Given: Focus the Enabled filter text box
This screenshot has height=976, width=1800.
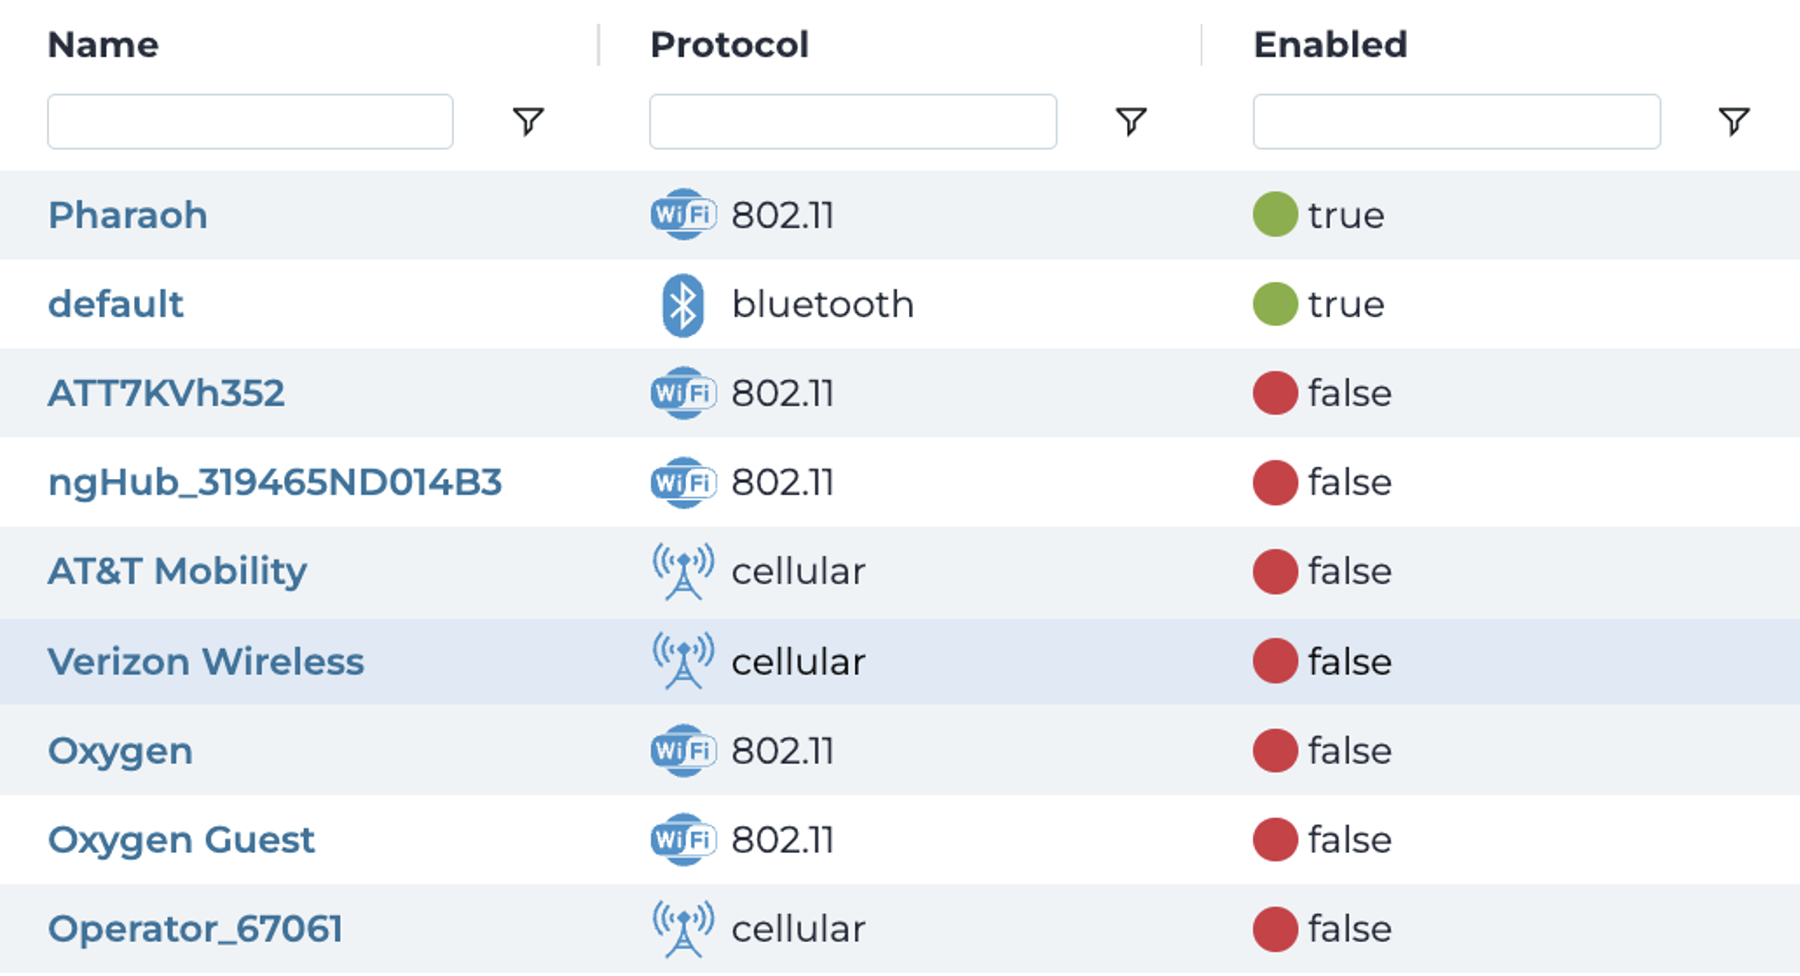Looking at the screenshot, I should (1456, 121).
